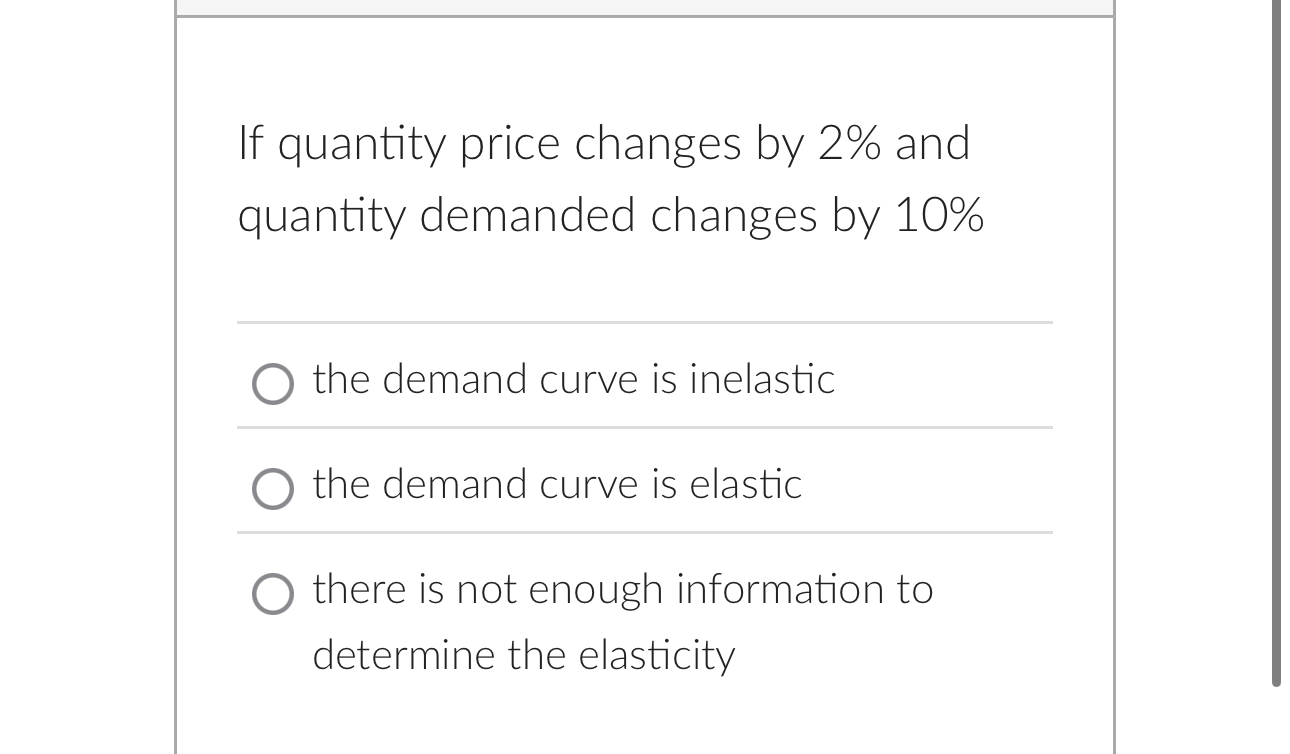1290x754 pixels.
Task: Select the "the demand curve is elastic" radio button
Action: click(271, 489)
